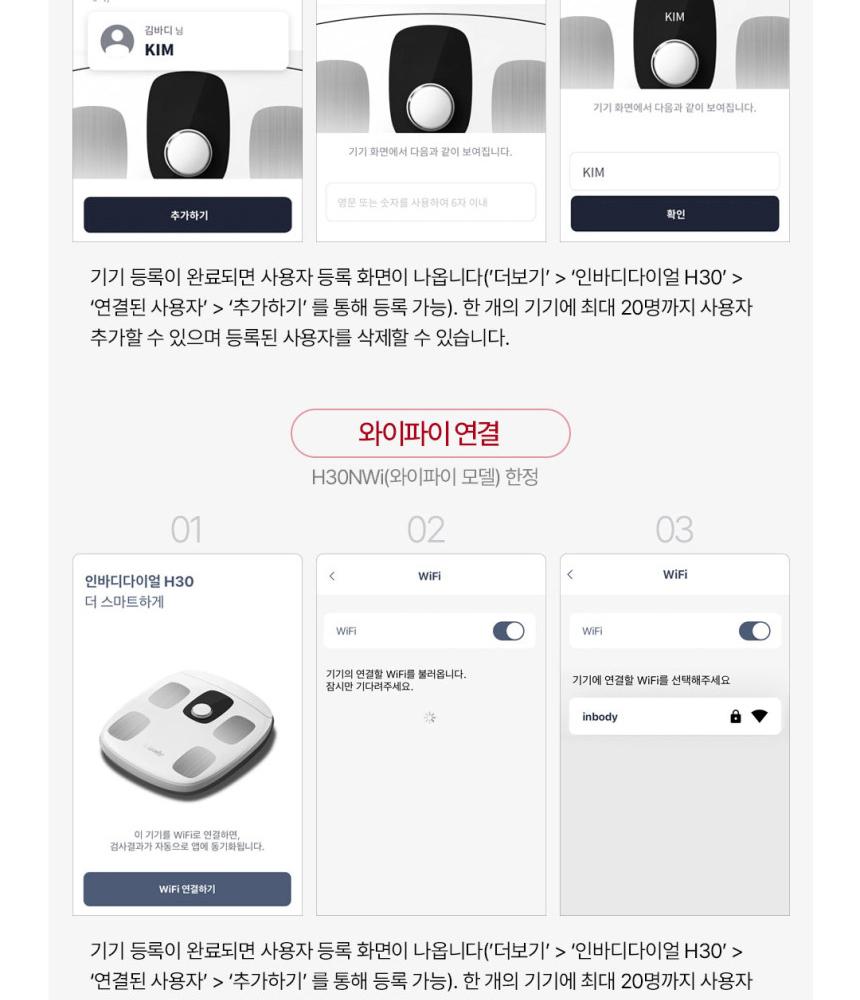The width and height of the screenshot is (860, 1000).
Task: Click the WiFi signal icon next to inbody
Action: [x=759, y=716]
